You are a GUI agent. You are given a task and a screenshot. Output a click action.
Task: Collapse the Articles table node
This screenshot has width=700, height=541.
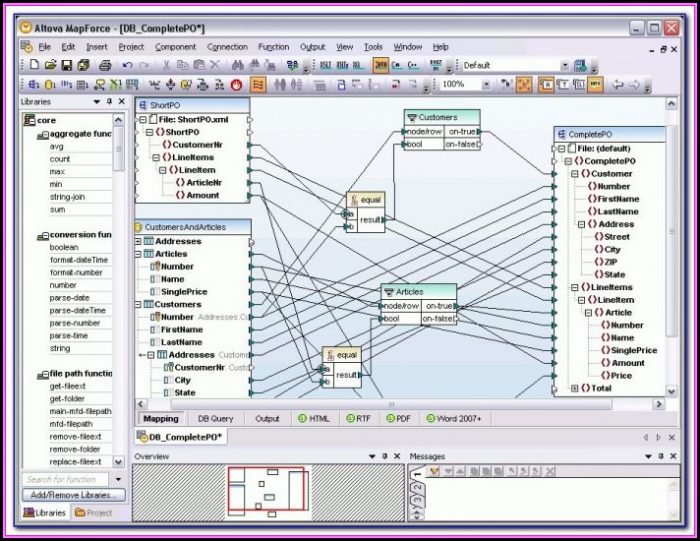click(138, 254)
